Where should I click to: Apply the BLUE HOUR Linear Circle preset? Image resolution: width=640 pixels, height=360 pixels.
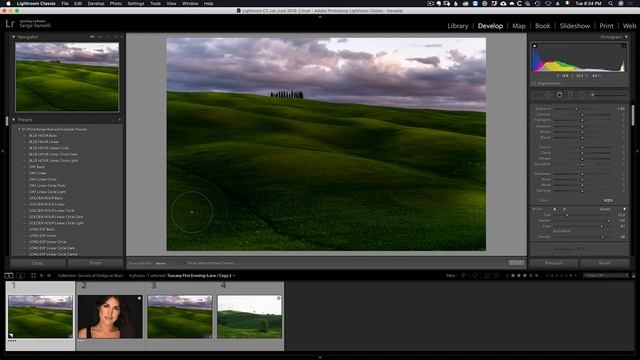pyautogui.click(x=49, y=148)
